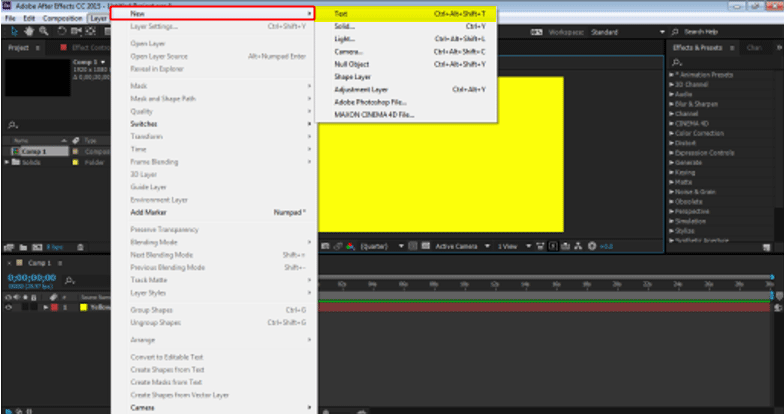Screen dimensions: 784x414
Task: Click the Project panel search icon
Action: click(x=13, y=125)
